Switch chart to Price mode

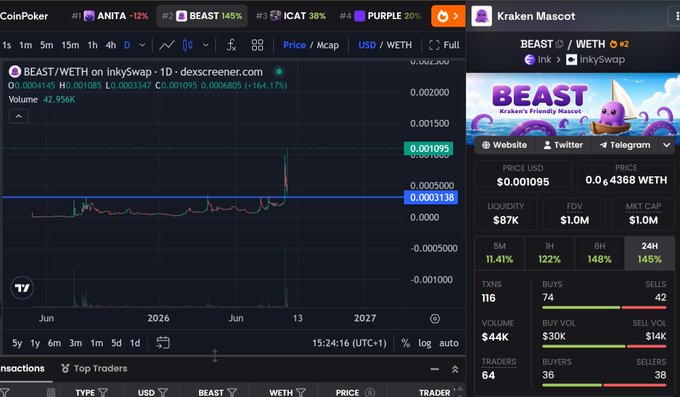(x=294, y=45)
